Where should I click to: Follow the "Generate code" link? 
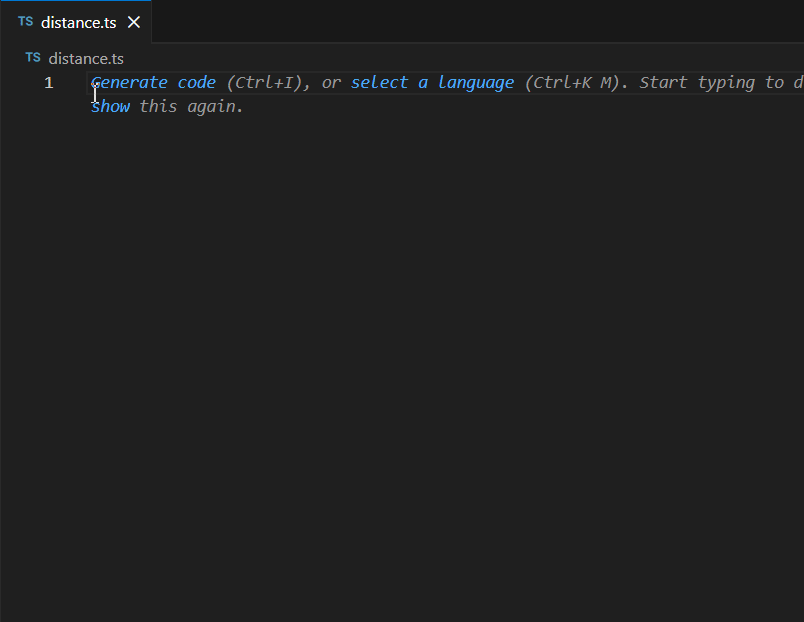[x=129, y=82]
